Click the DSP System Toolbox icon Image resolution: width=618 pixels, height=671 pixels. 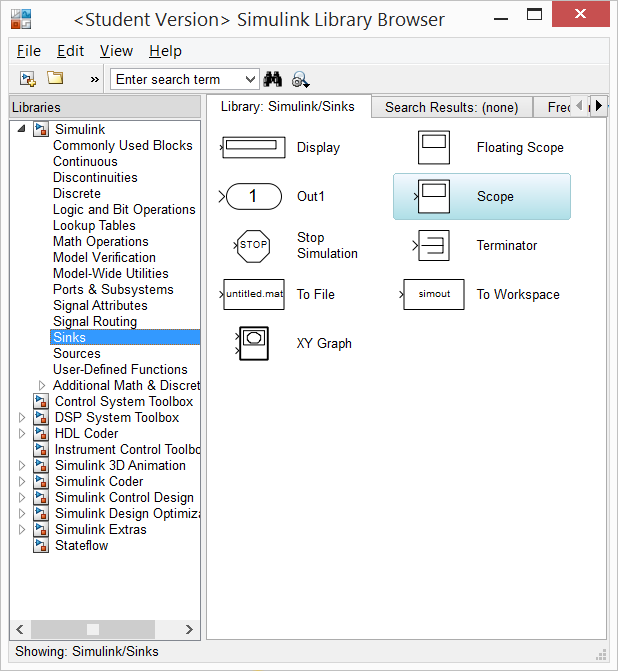point(41,417)
